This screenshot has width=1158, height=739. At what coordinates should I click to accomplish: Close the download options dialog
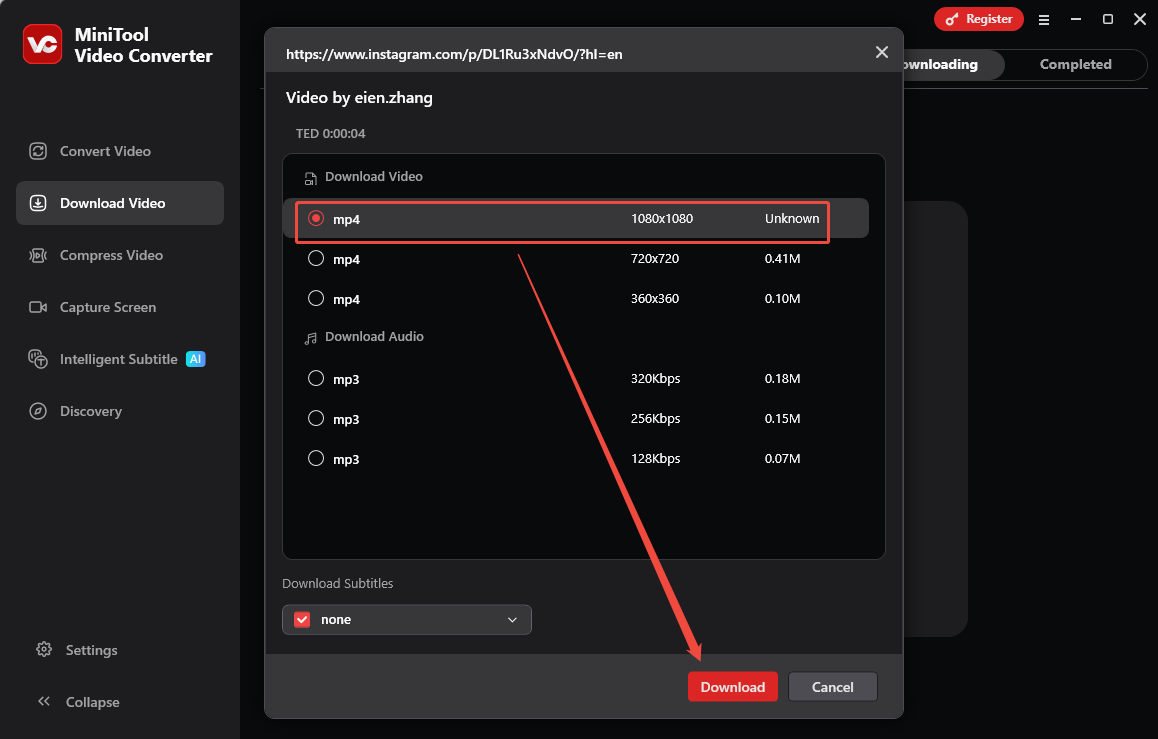coord(882,52)
